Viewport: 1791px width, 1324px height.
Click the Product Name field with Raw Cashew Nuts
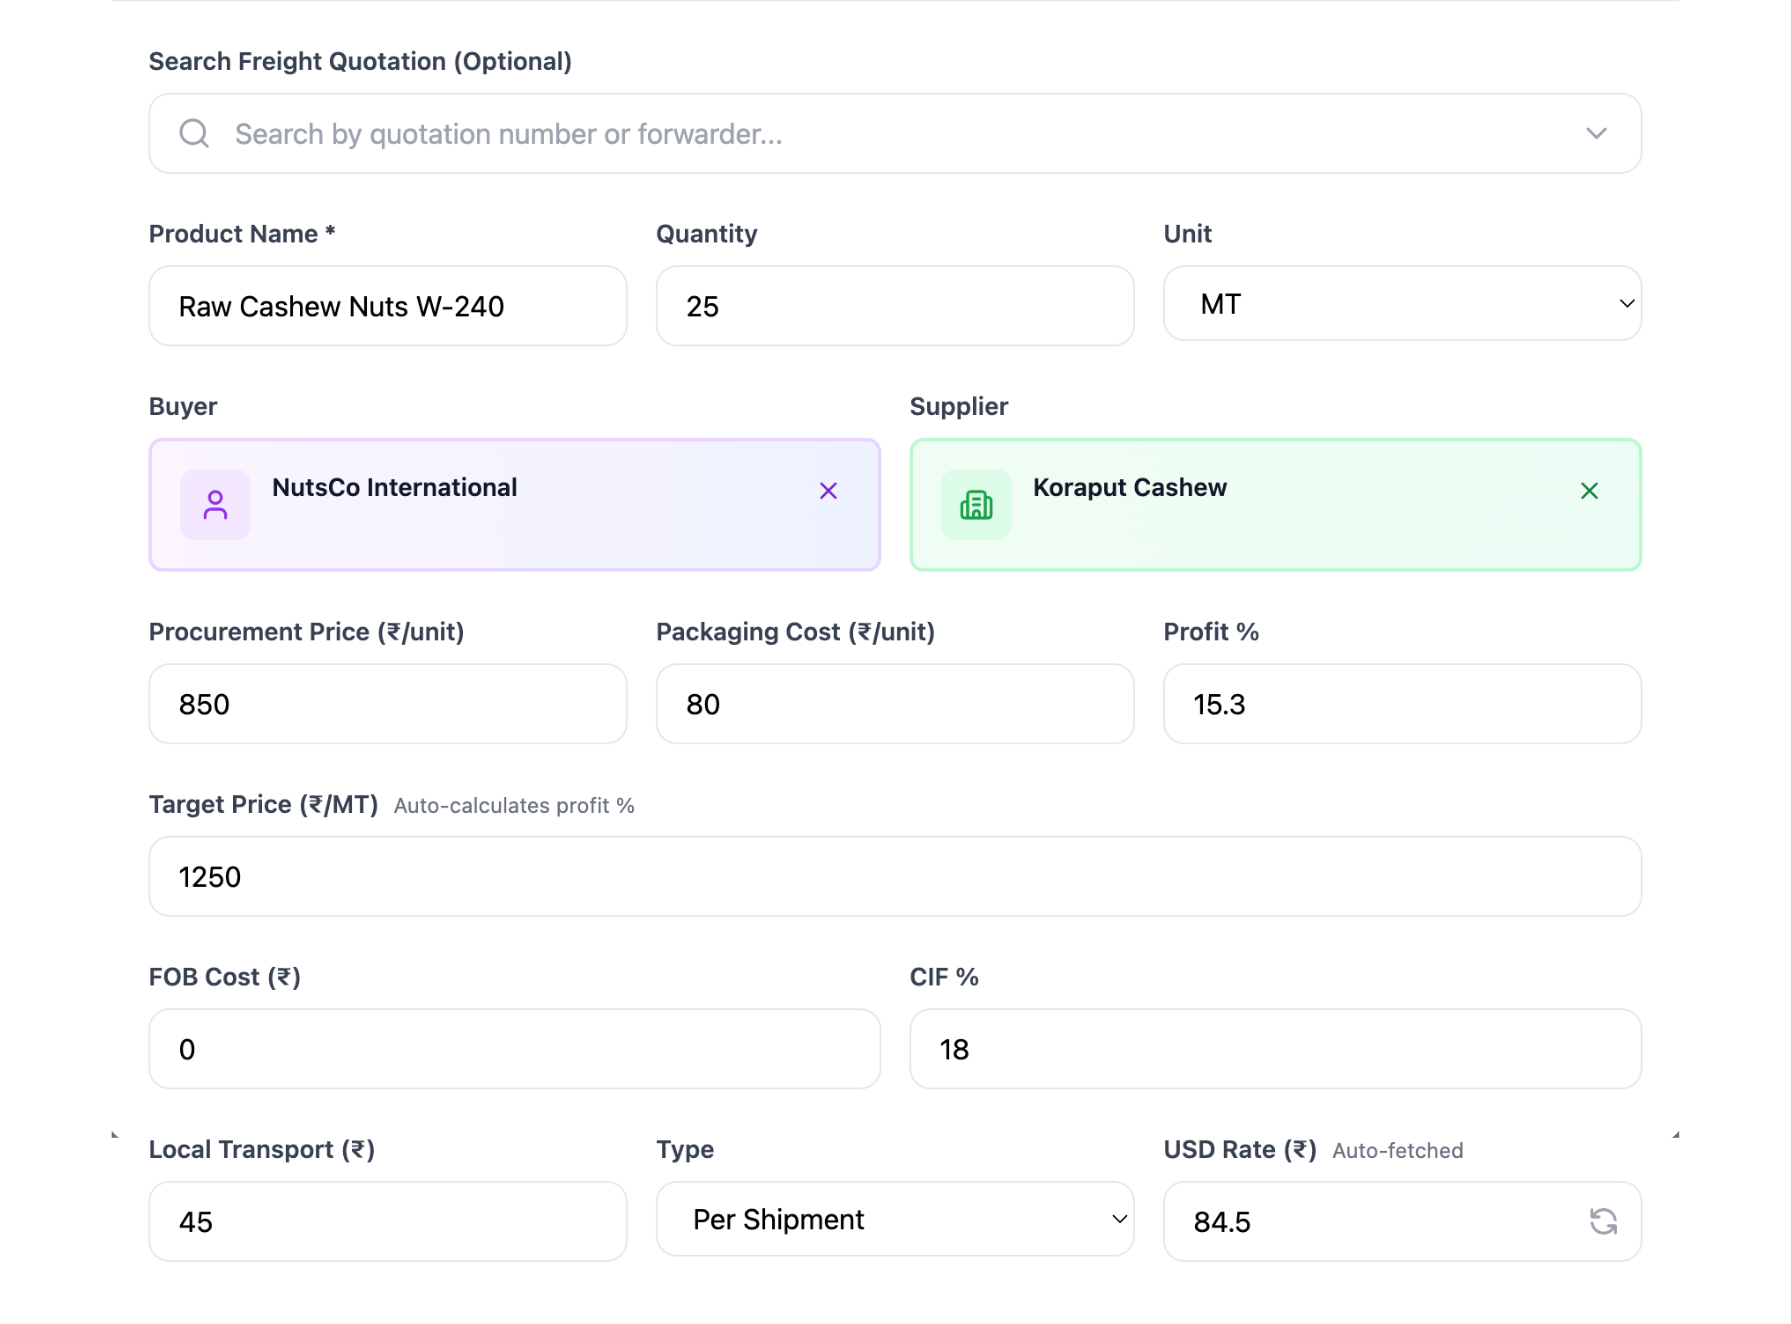pos(387,306)
